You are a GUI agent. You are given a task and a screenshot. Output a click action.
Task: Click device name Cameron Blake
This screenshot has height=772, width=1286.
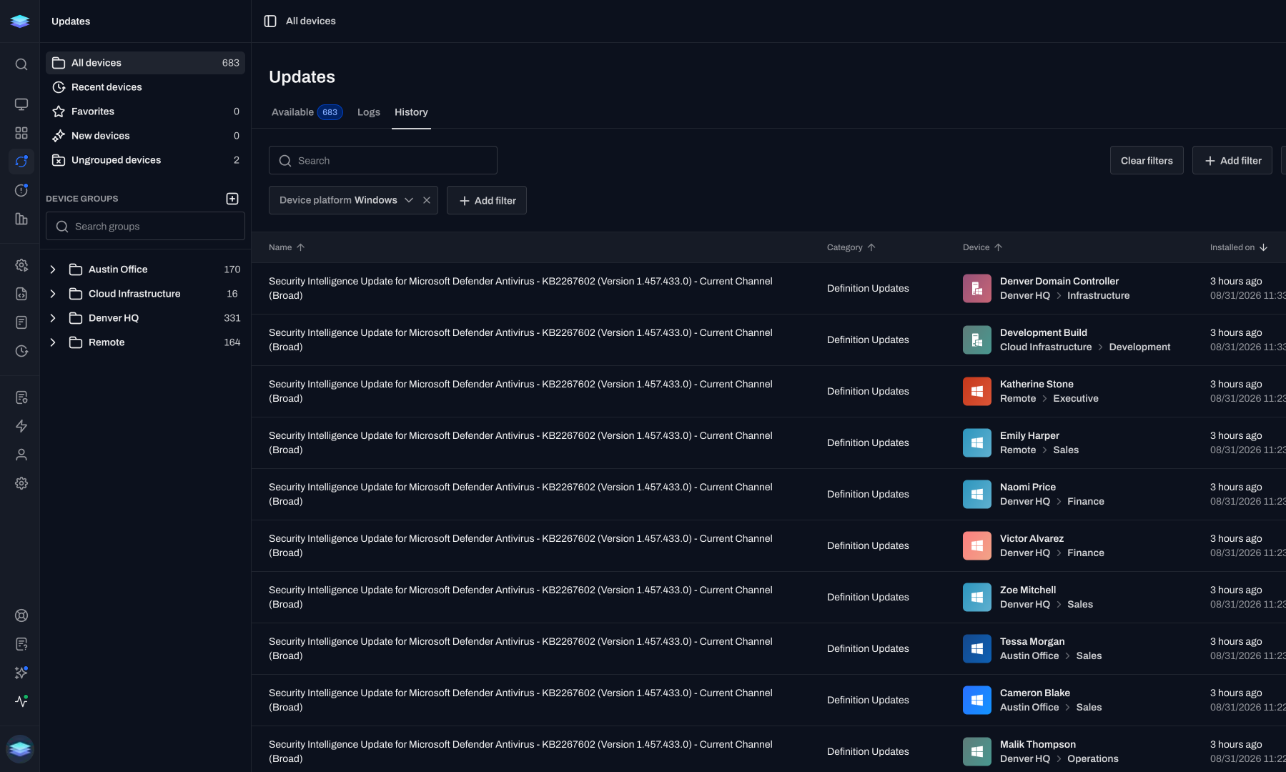coord(1034,693)
